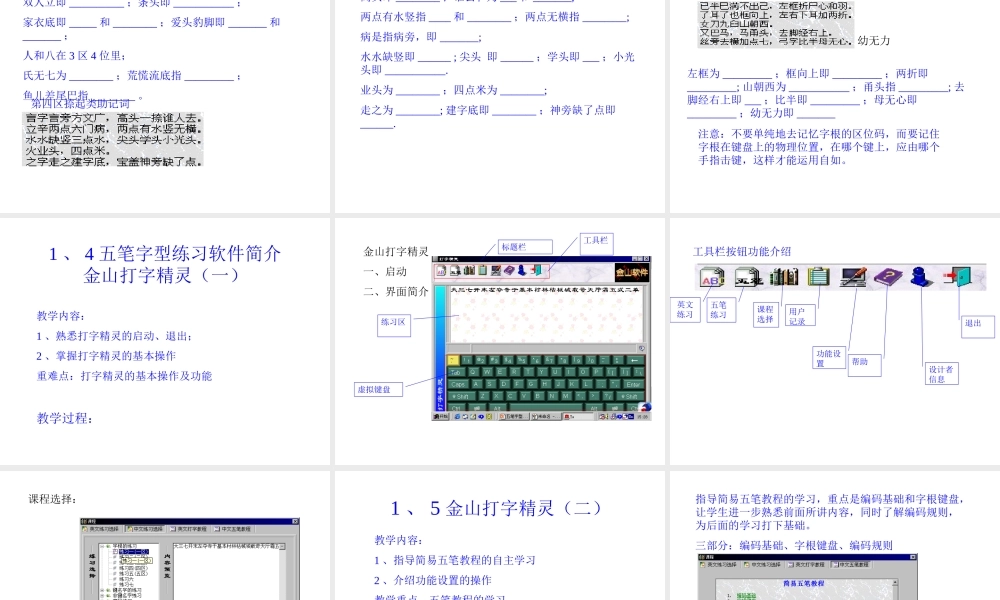Click the Wubi practice icon in the large toolbar
Image resolution: width=1000 pixels, height=600 pixels.
[747, 278]
